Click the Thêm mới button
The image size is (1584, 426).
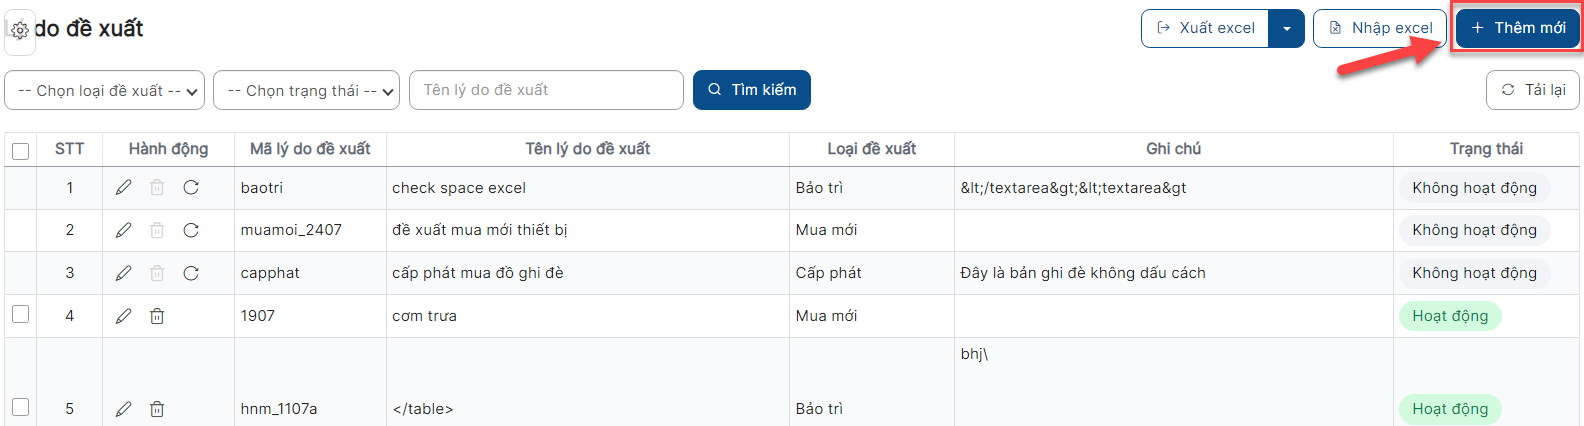tap(1518, 28)
